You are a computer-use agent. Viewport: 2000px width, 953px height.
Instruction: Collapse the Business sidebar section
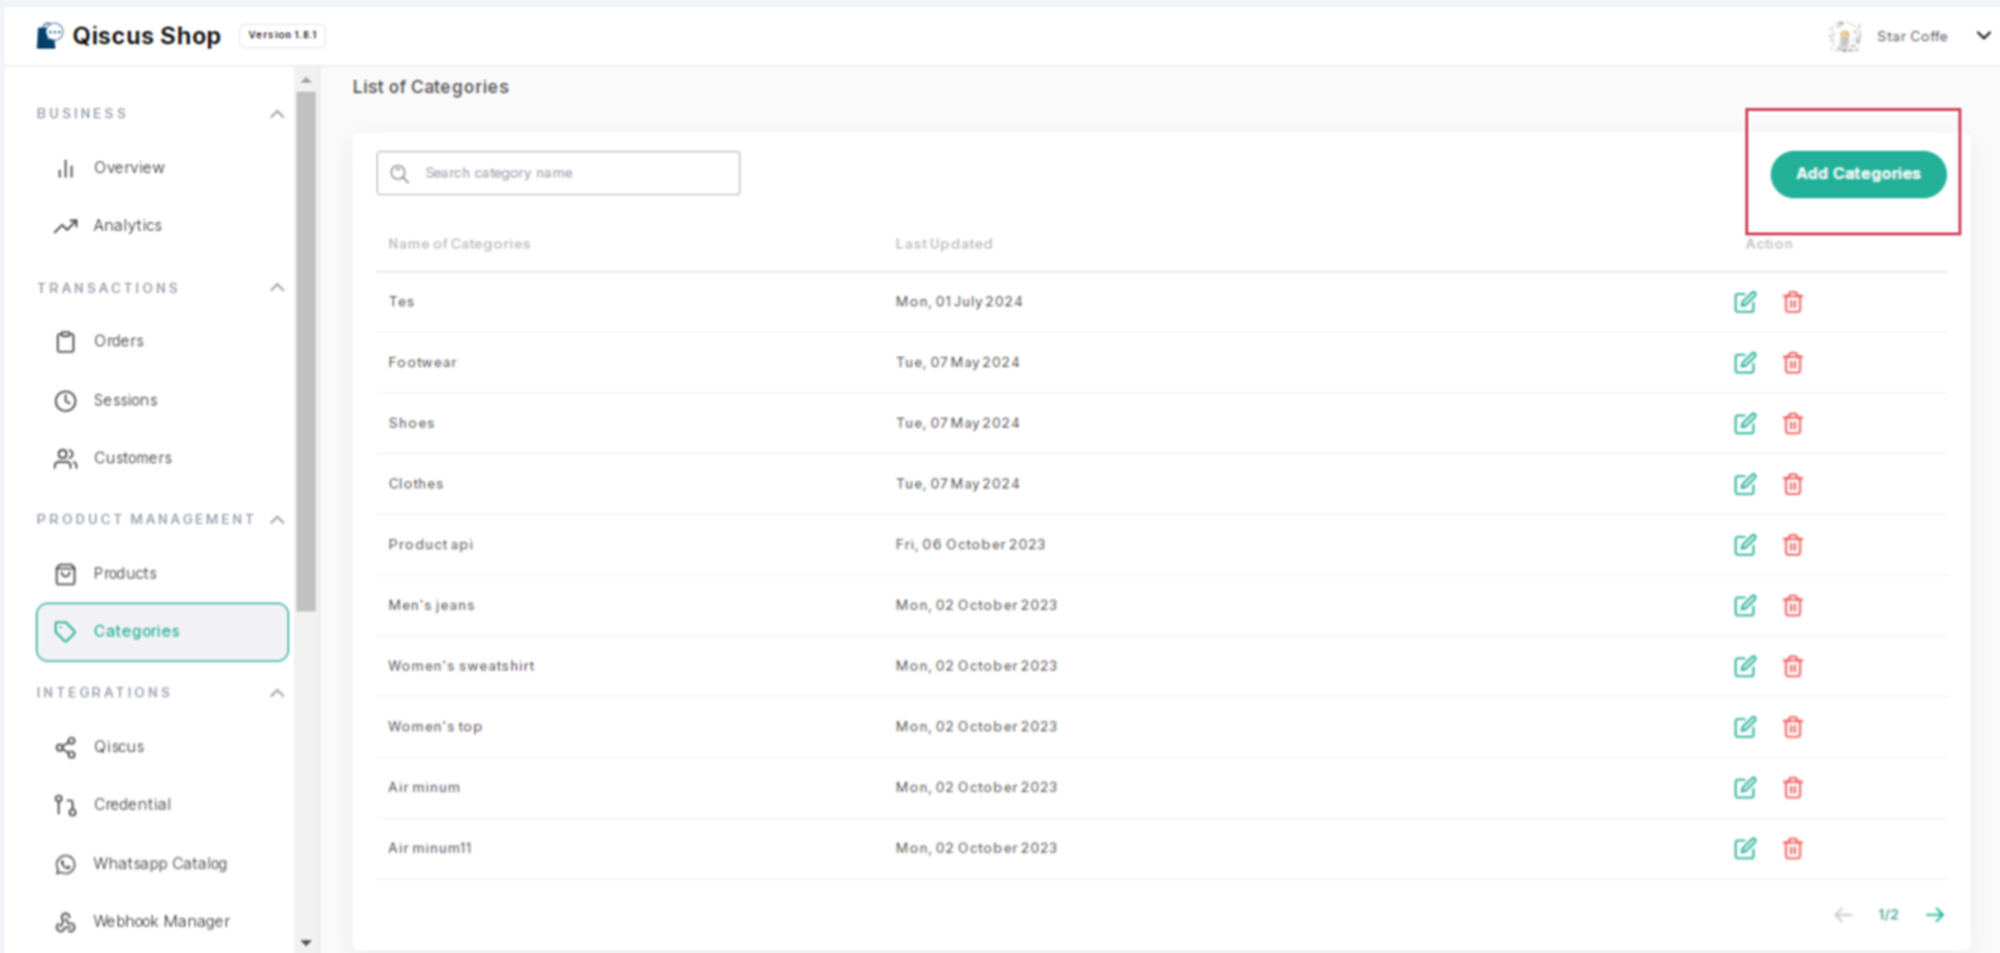pos(277,114)
